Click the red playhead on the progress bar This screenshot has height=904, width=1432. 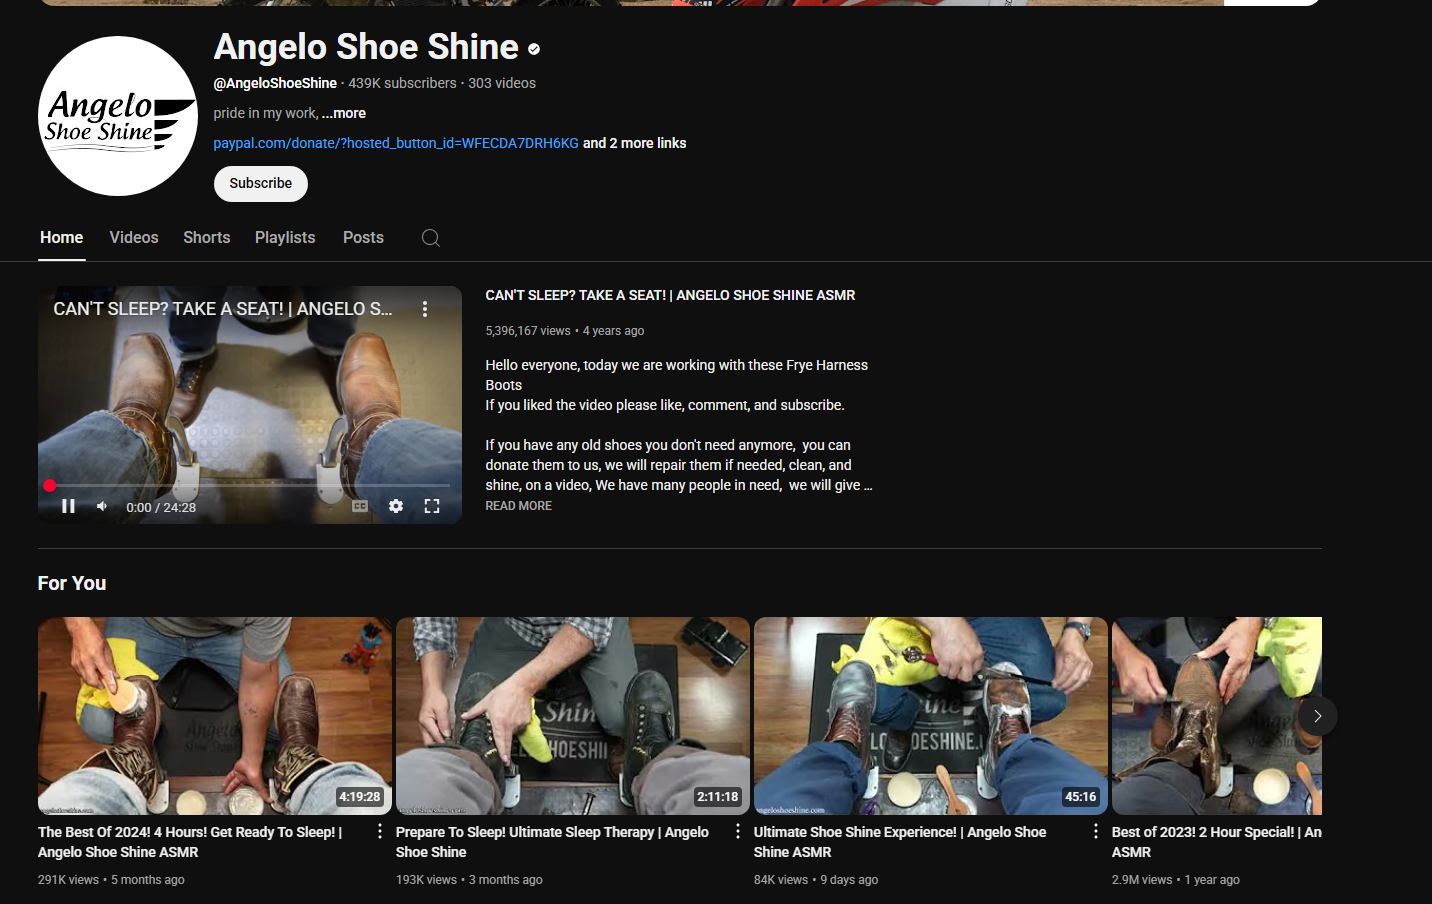pyautogui.click(x=49, y=485)
